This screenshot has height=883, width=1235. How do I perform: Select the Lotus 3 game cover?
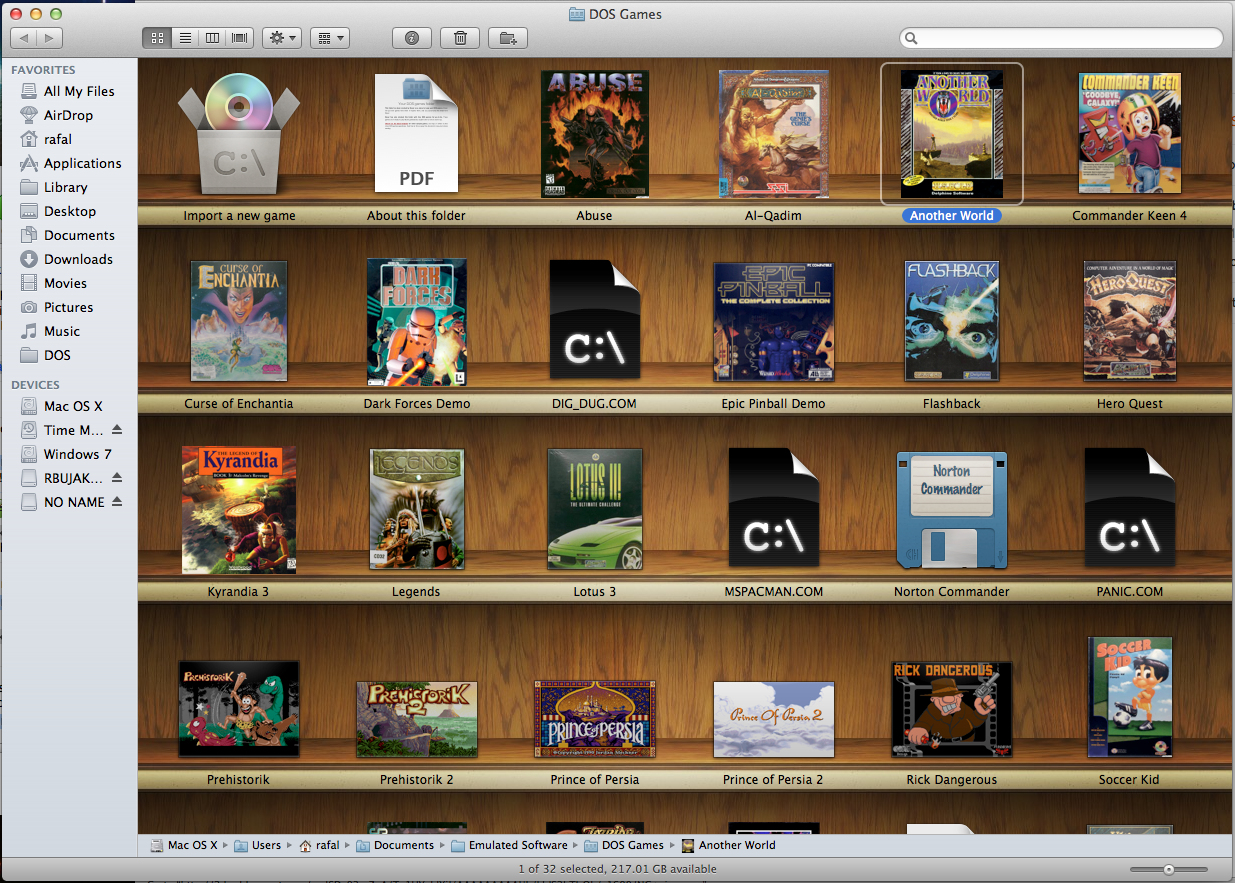594,509
